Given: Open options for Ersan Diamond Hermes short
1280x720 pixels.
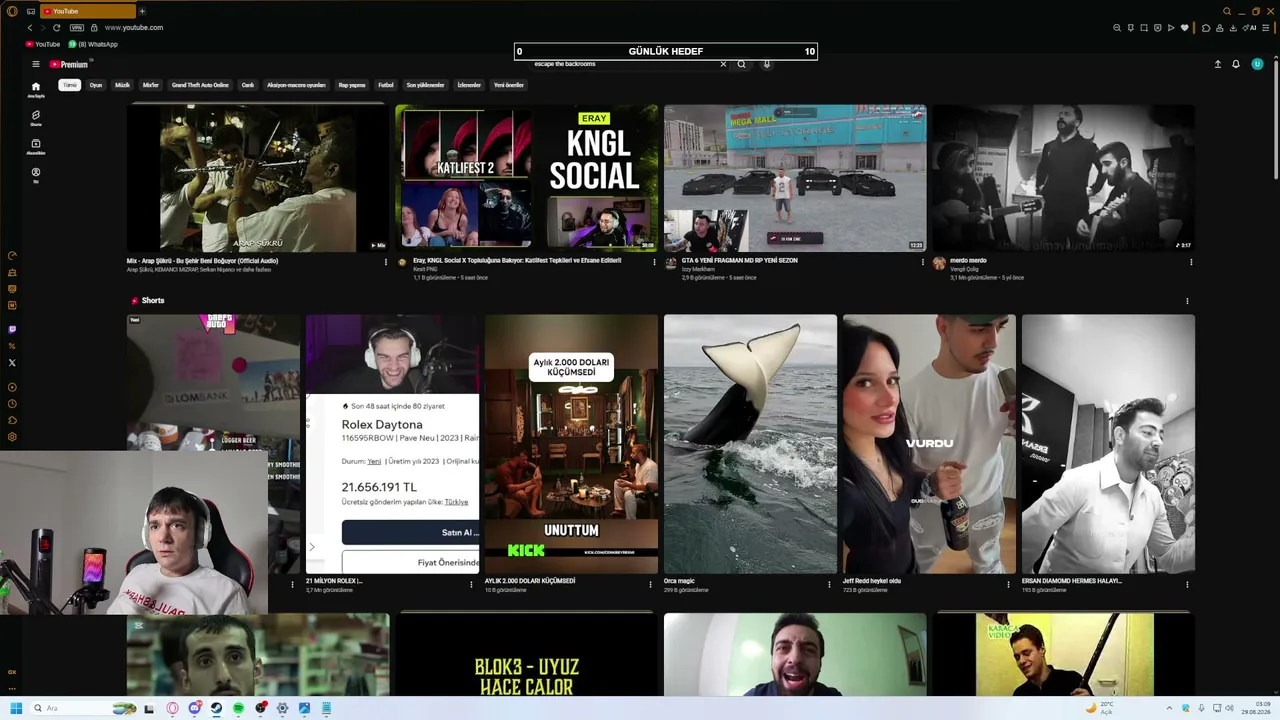Looking at the screenshot, I should [1187, 584].
